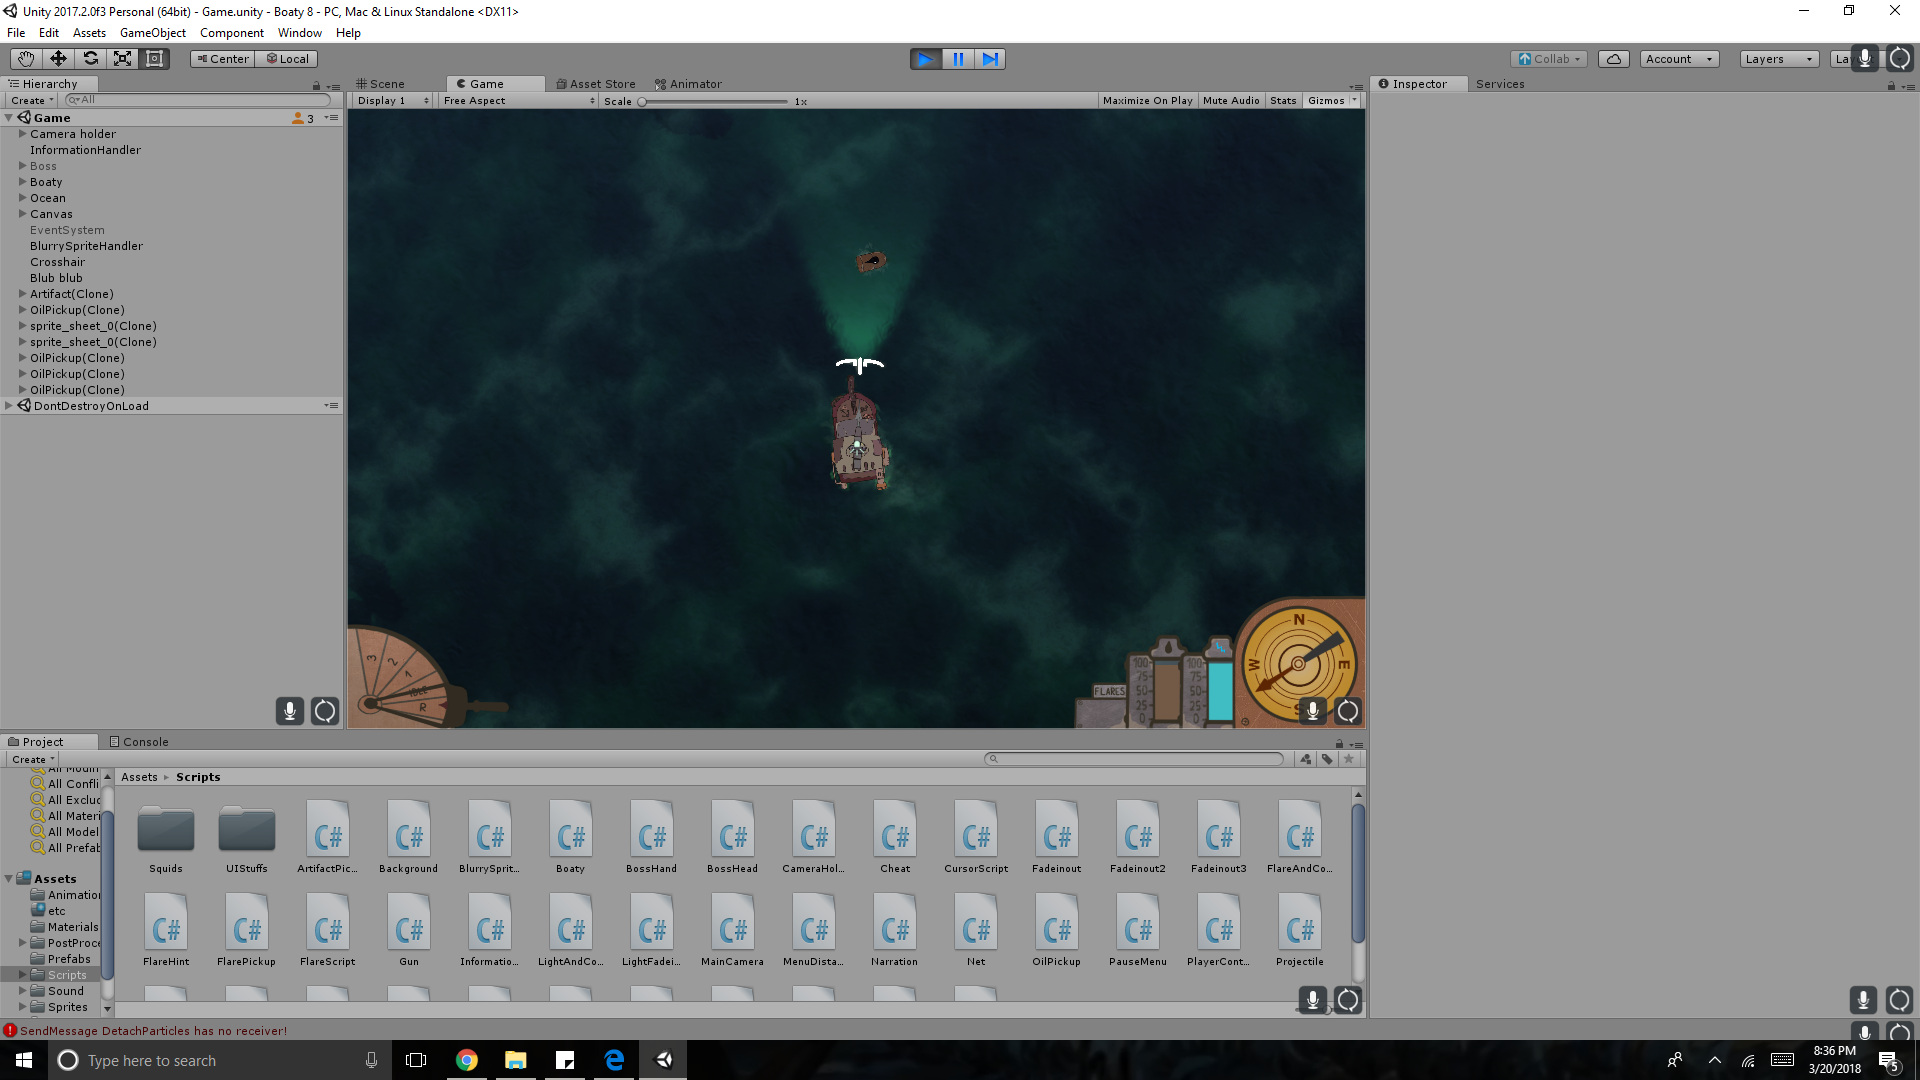The image size is (1920, 1080).
Task: Open the Account dropdown button
Action: tap(1678, 59)
